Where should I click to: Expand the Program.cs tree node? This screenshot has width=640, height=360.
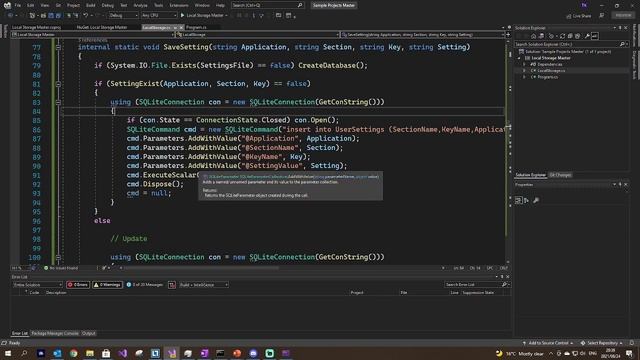[x=524, y=77]
